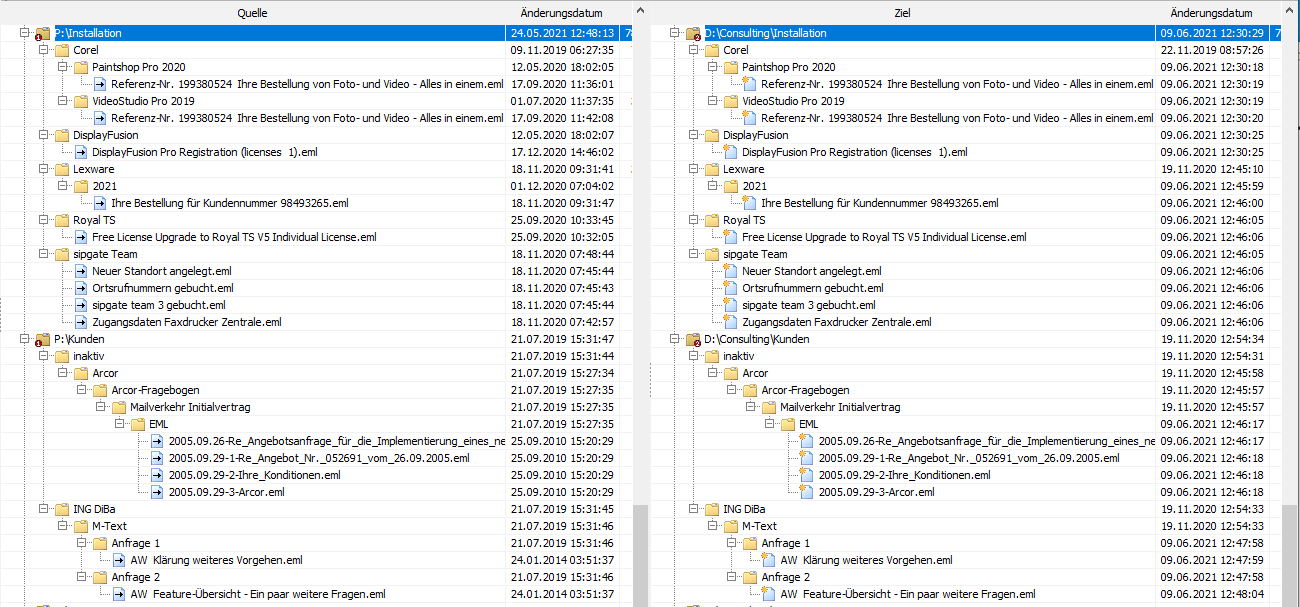Click the EML folder icon in Quelle pane
1300x607 pixels.
point(138,425)
